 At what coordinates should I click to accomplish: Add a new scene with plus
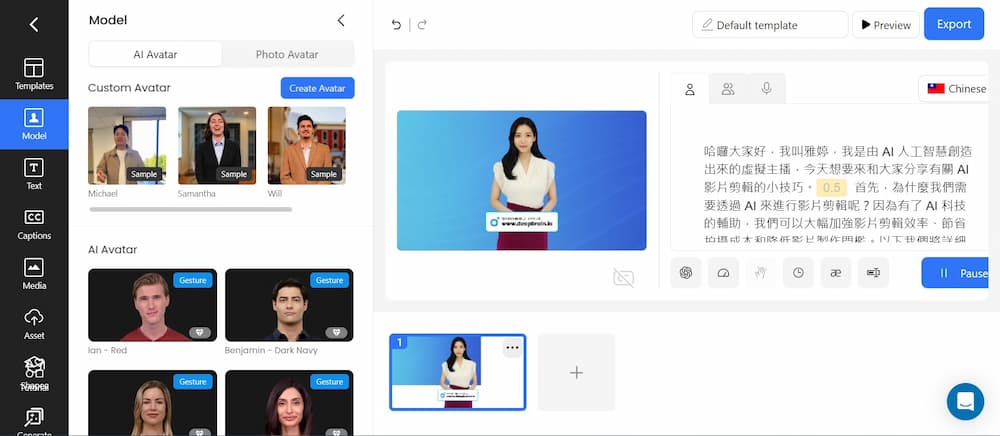[x=577, y=372]
